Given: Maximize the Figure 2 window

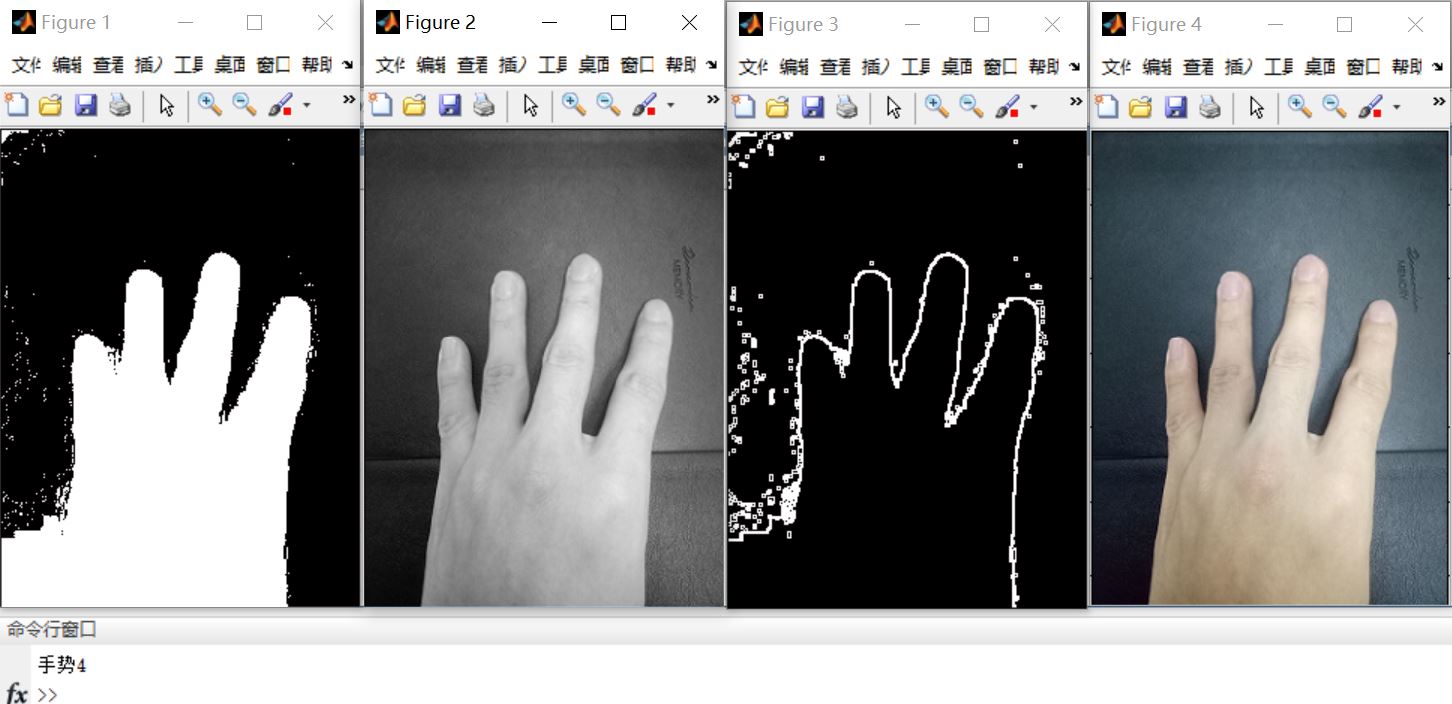Looking at the screenshot, I should click(x=618, y=23).
